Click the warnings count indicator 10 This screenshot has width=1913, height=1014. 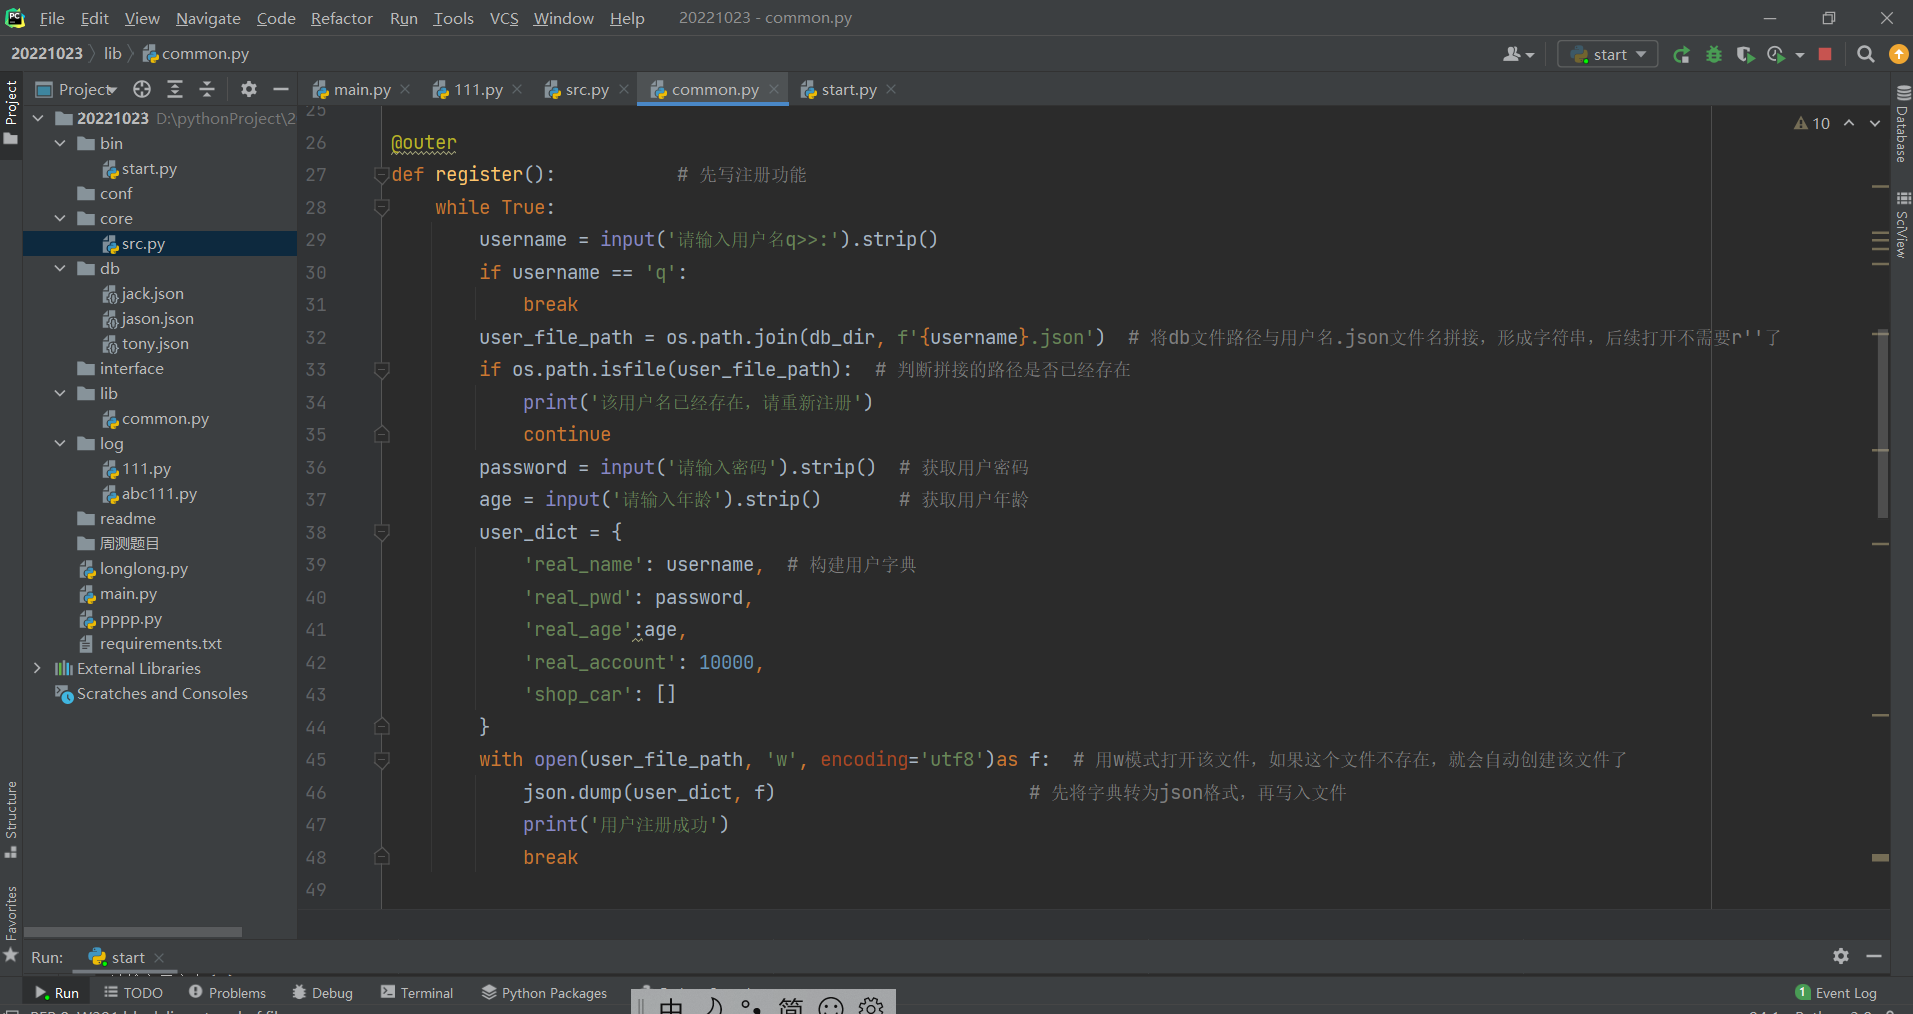1812,123
